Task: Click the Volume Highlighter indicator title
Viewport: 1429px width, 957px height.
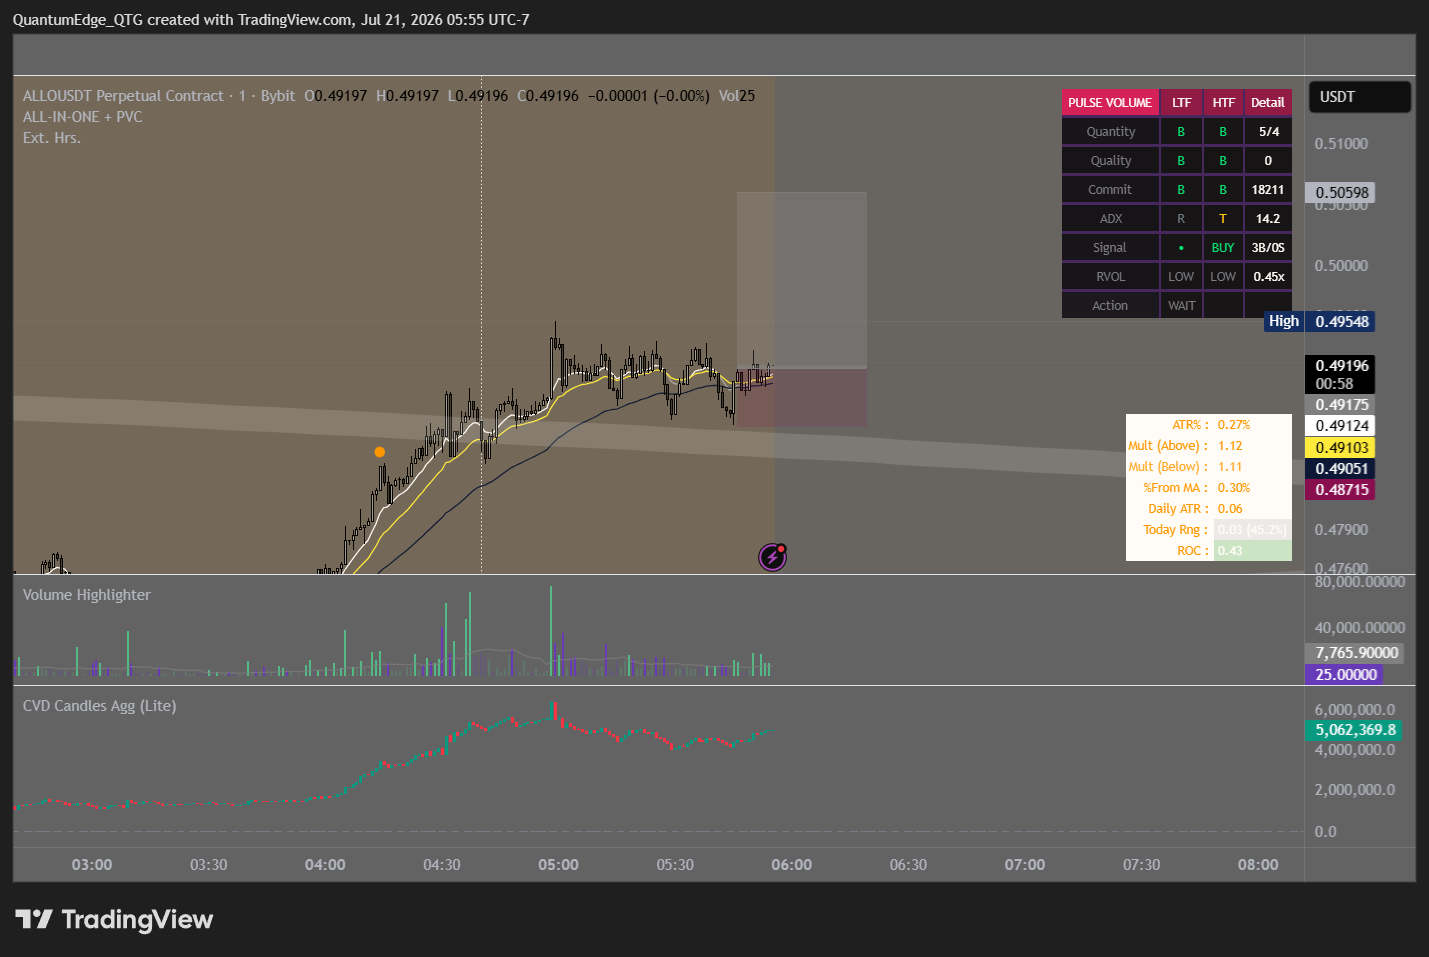Action: pyautogui.click(x=87, y=595)
